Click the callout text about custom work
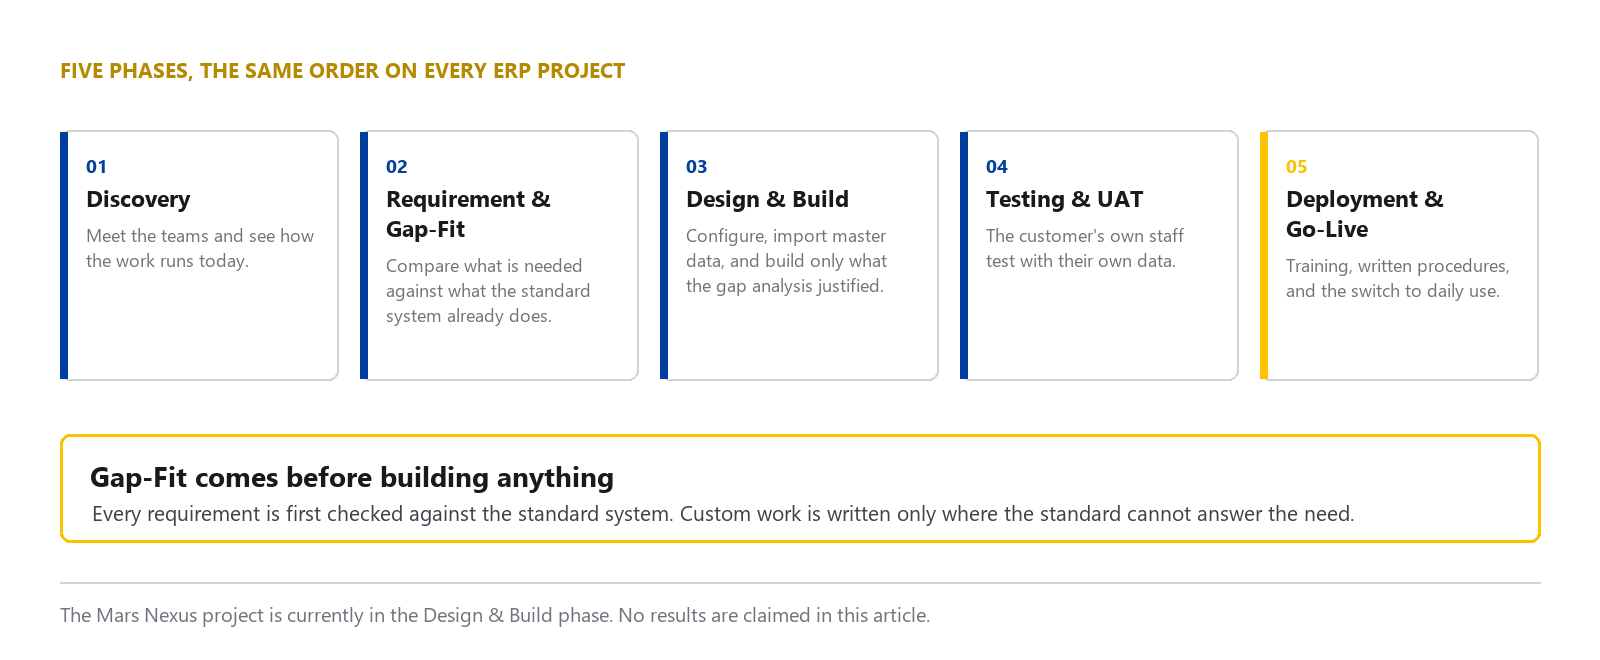Image resolution: width=1600 pixels, height=660 pixels. [x=723, y=514]
